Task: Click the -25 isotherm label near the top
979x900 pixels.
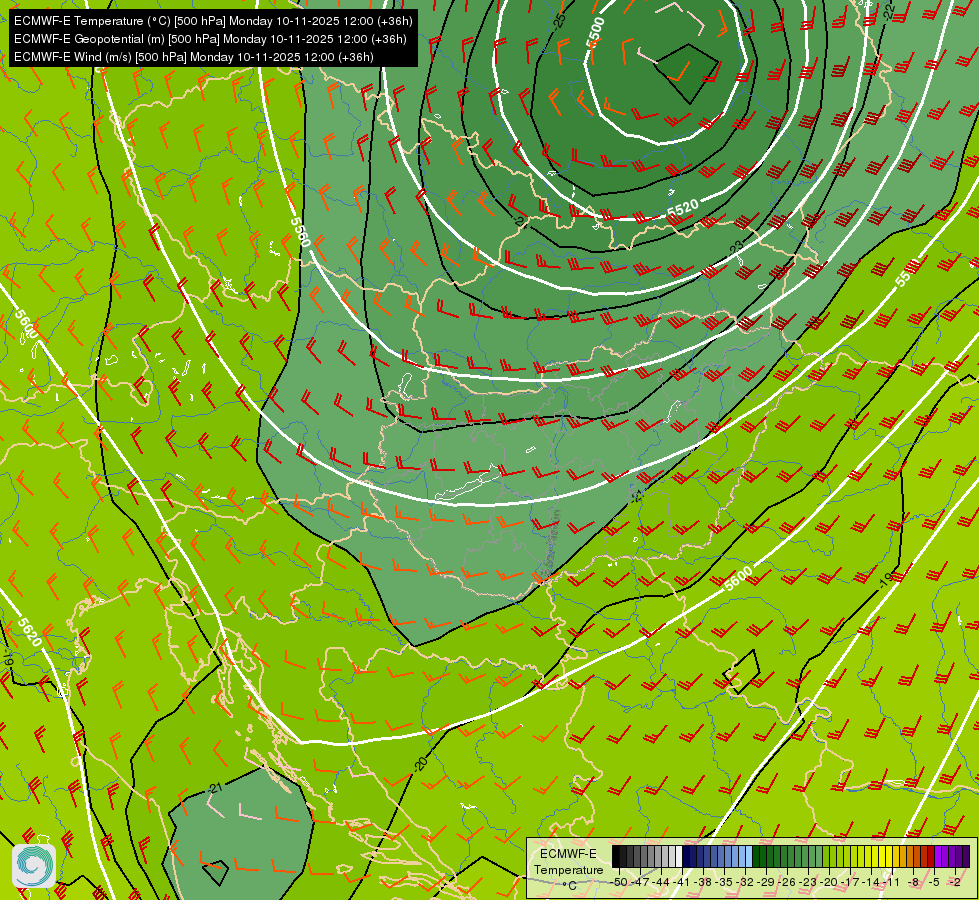Action: click(559, 20)
